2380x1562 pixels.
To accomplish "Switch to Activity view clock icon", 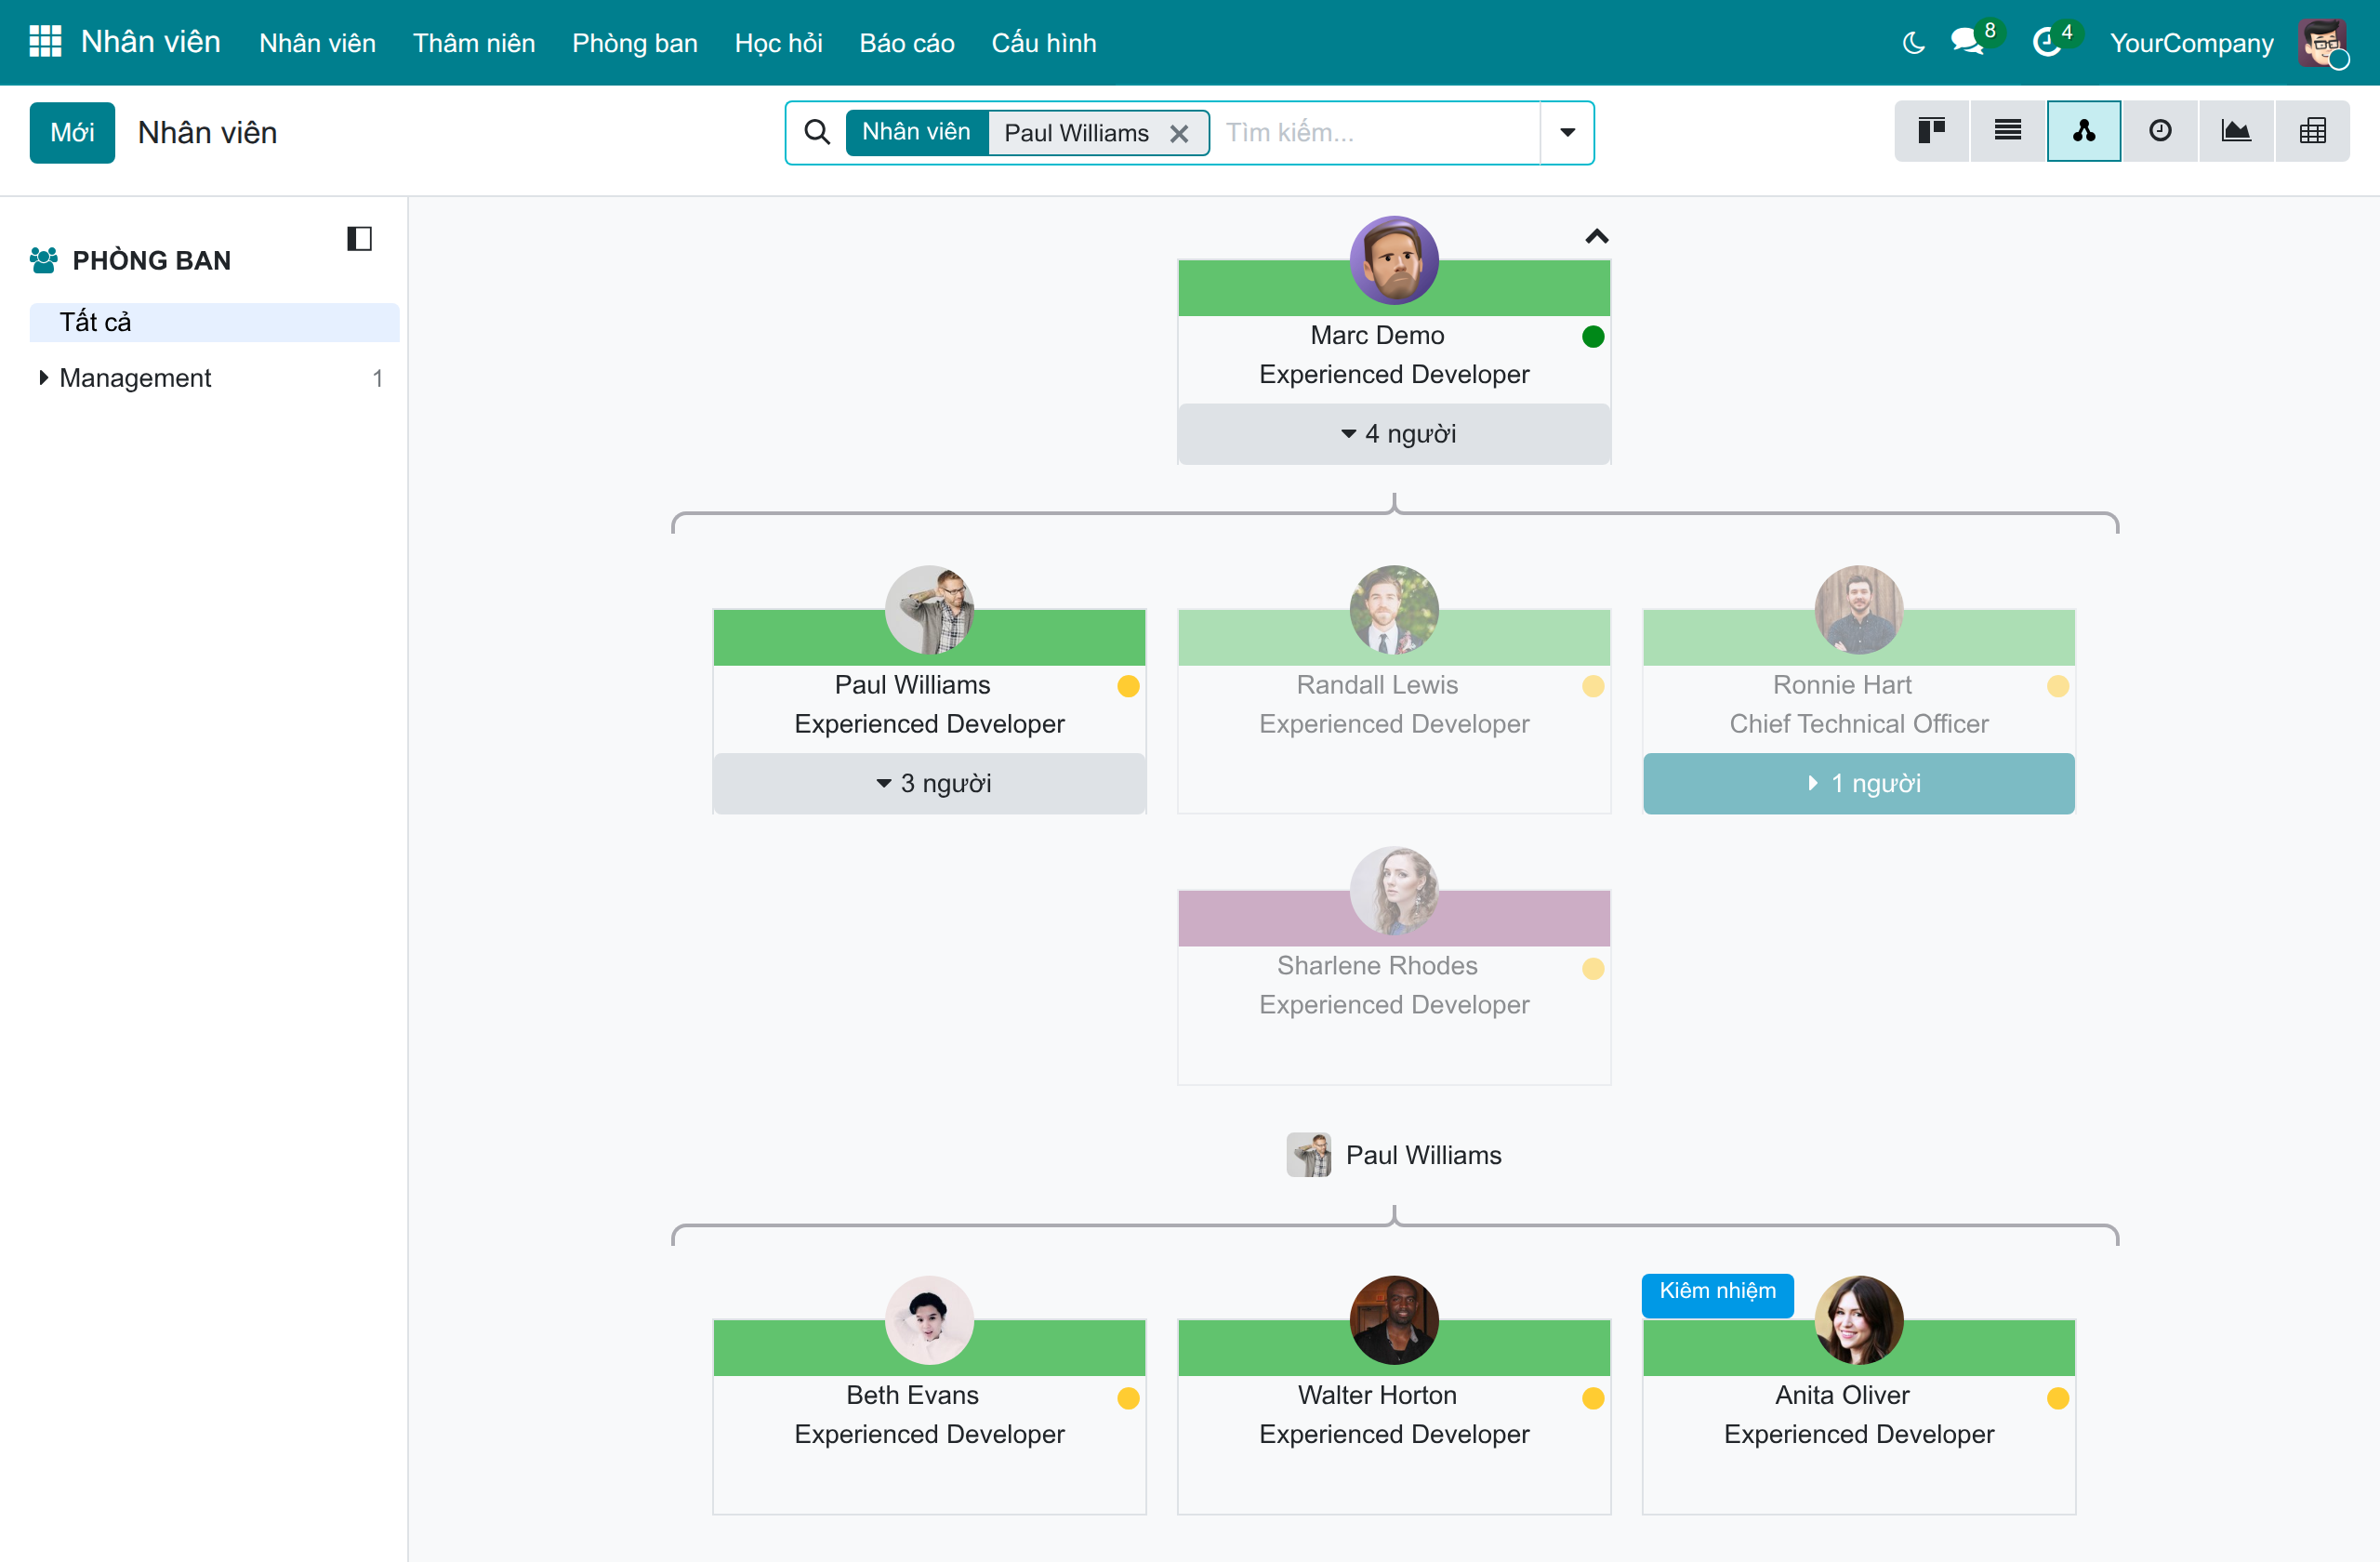I will (x=2160, y=130).
